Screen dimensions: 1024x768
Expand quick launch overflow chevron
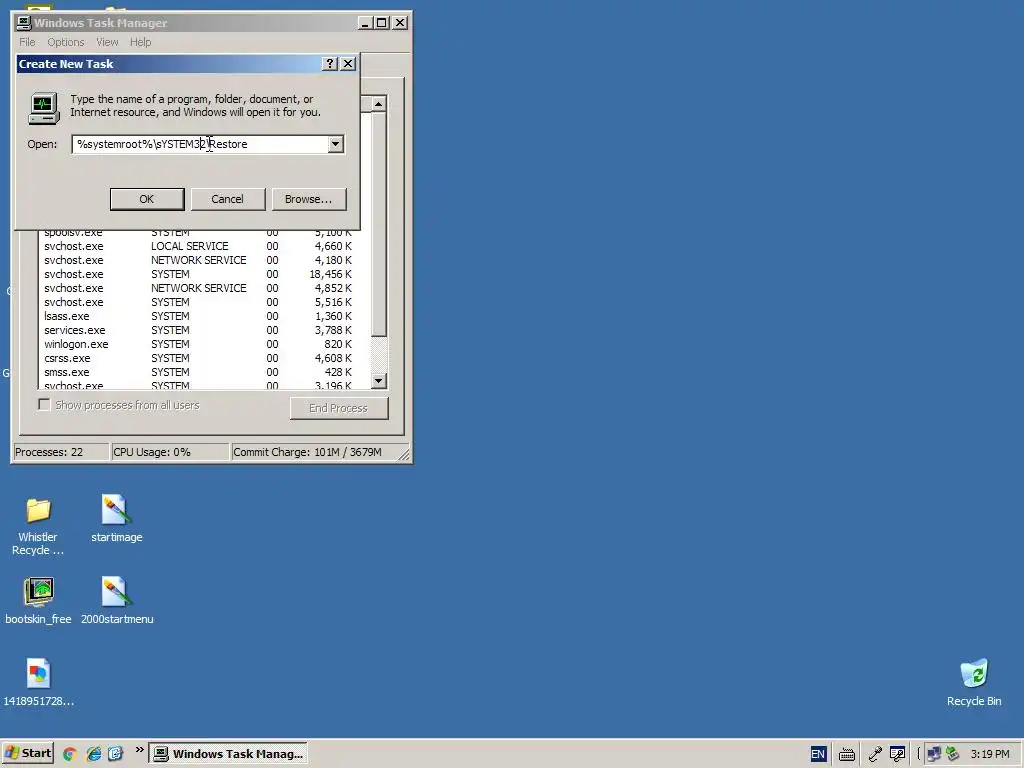[139, 750]
